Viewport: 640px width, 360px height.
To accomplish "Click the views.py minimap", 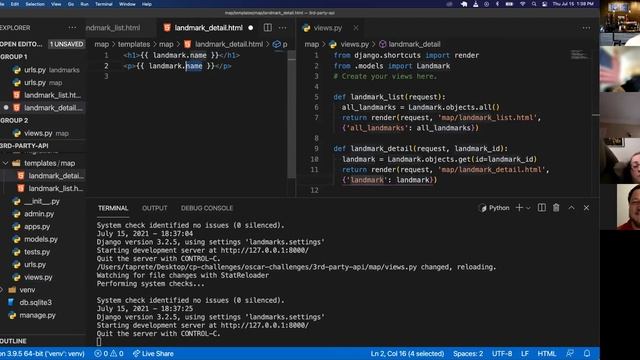I will pyautogui.click(x=580, y=55).
